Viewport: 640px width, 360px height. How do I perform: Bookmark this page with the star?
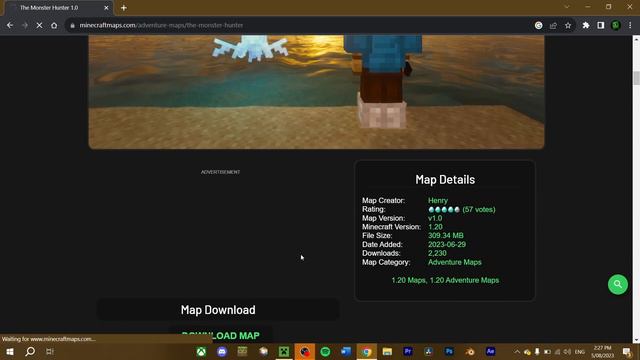[x=568, y=25]
